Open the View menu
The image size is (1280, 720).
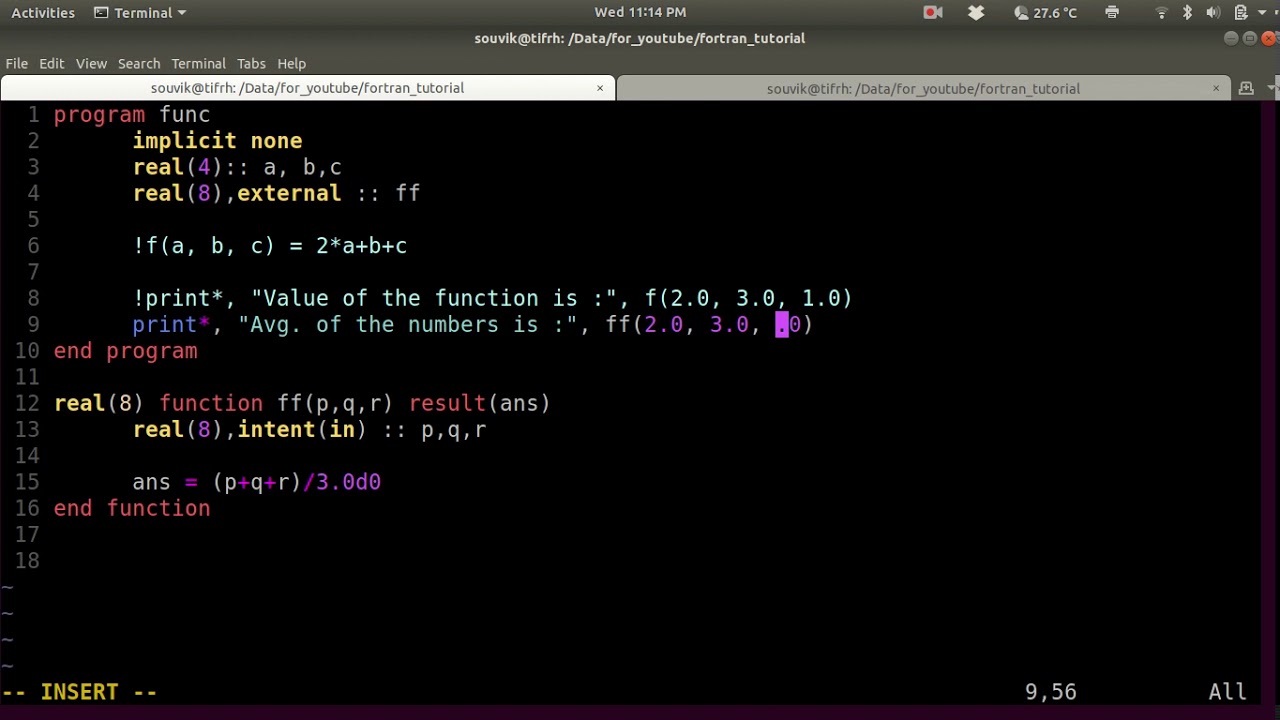point(91,63)
